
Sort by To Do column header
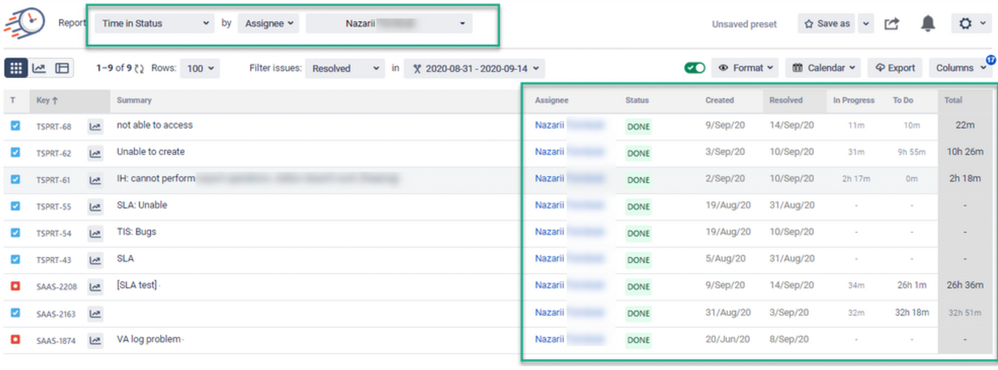[903, 101]
